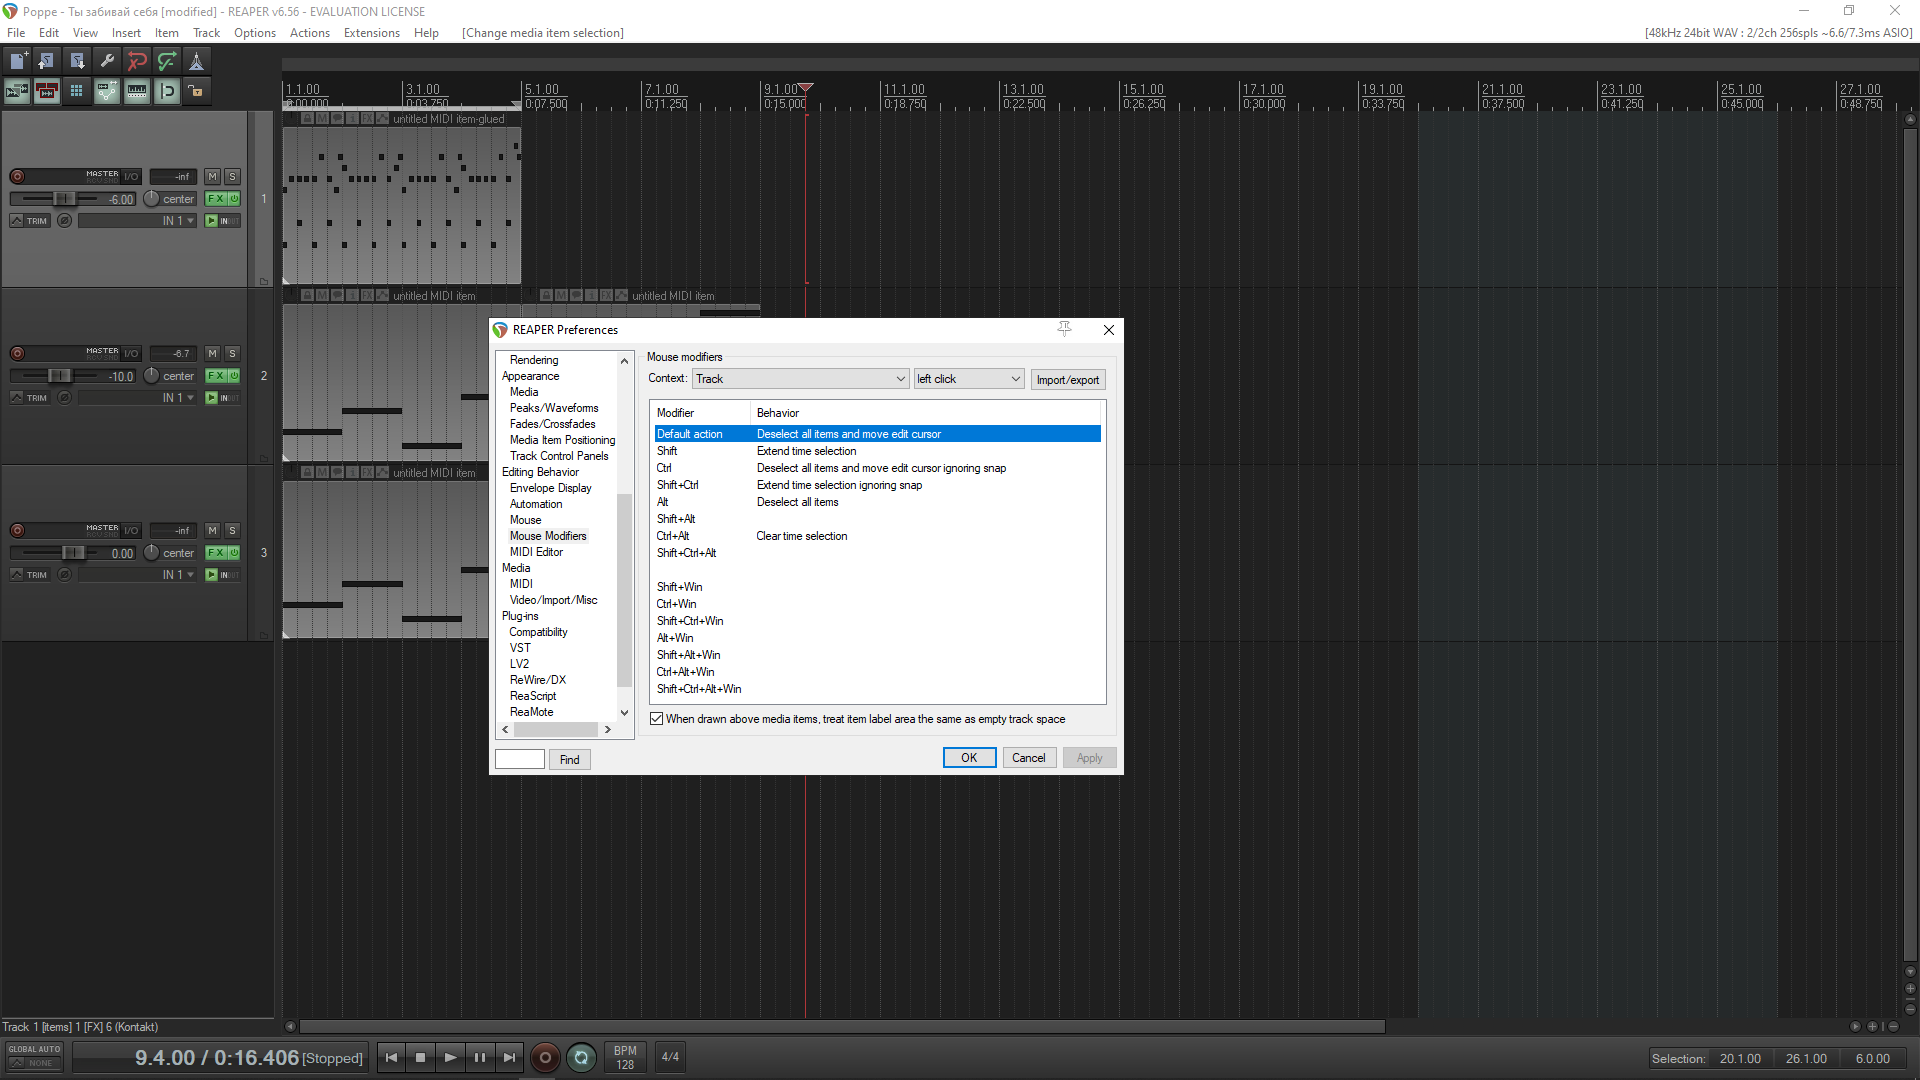The image size is (1920, 1080).
Task: Toggle the metronome icon
Action: point(197,61)
